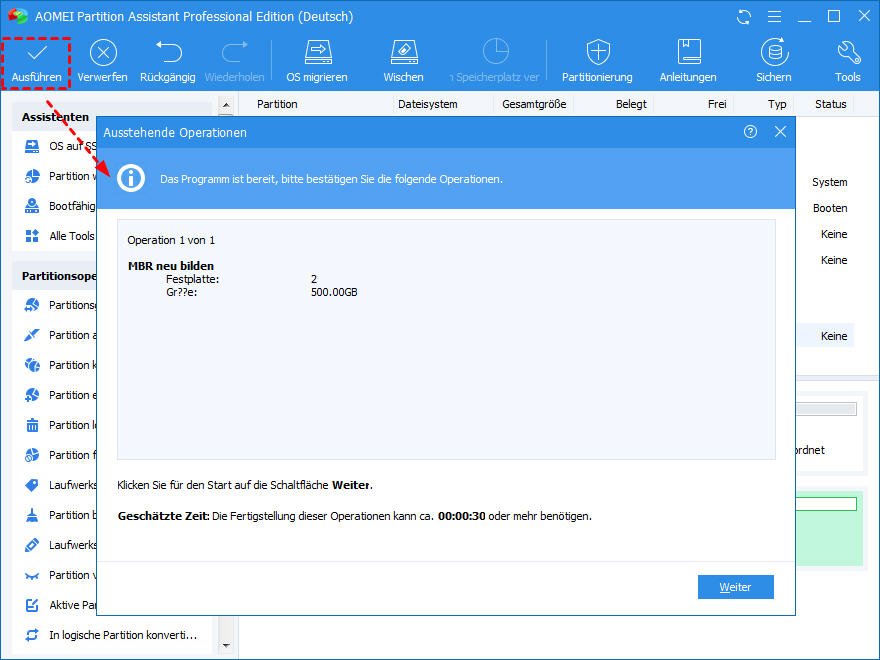Click the Ausführen checkmark icon
Viewport: 880px width, 660px height.
(36, 53)
